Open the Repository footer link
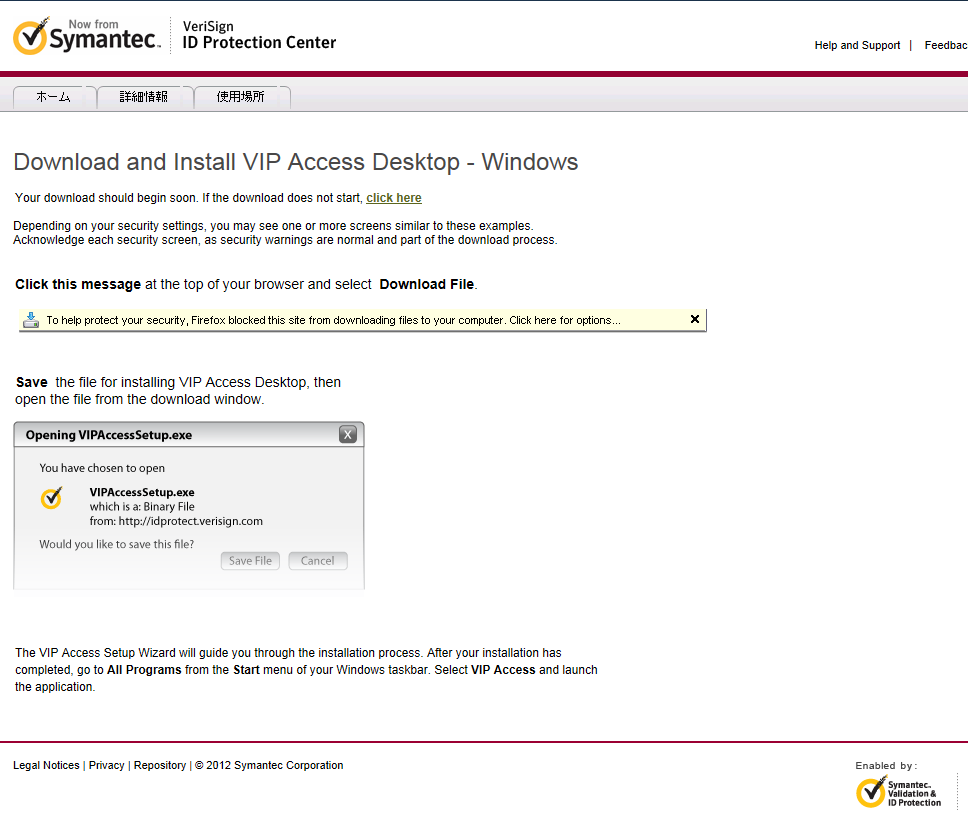The height and width of the screenshot is (816, 968). click(160, 765)
